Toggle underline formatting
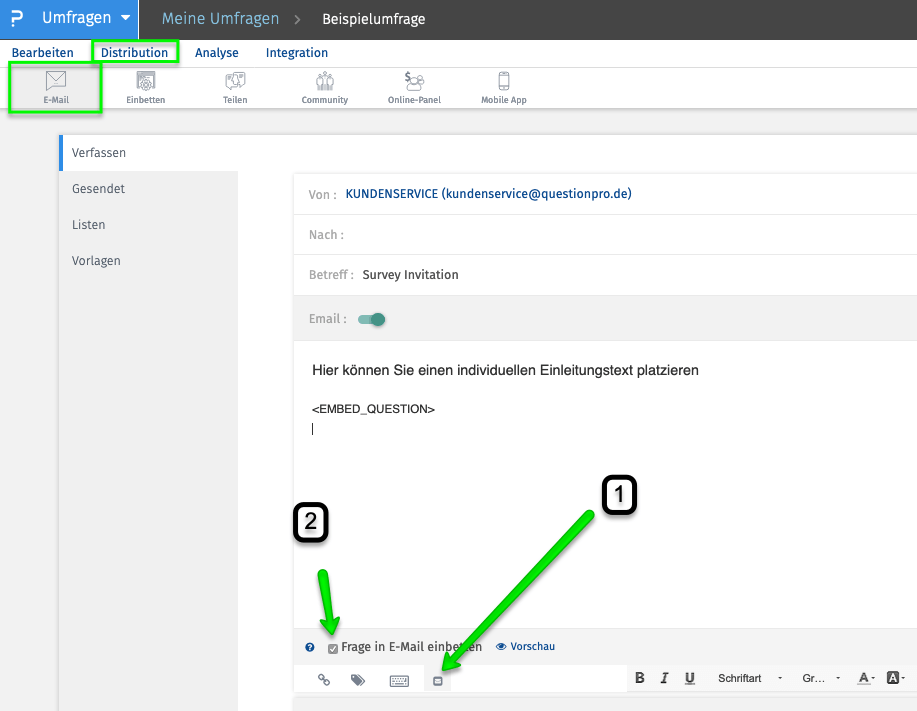 (690, 678)
